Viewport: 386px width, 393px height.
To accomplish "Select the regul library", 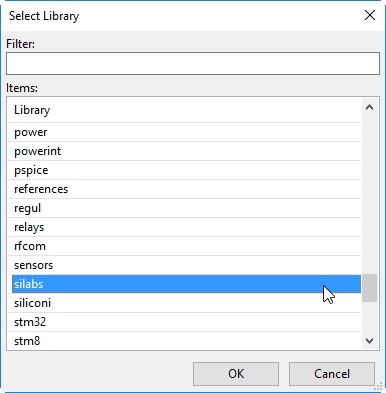I will pos(184,208).
